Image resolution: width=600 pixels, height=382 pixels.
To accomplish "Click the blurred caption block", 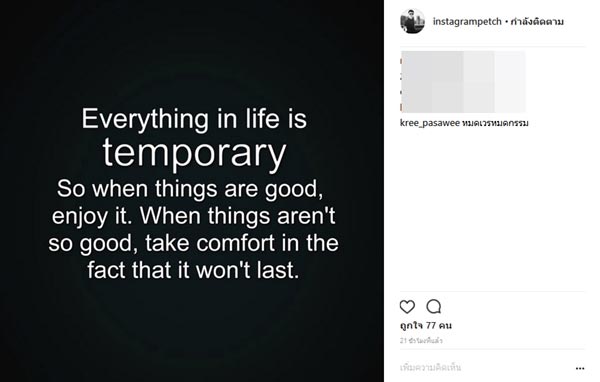I will click(463, 82).
